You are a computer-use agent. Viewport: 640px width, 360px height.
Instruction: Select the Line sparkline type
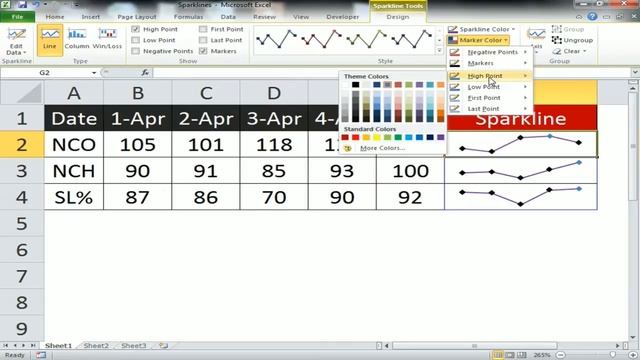50,40
